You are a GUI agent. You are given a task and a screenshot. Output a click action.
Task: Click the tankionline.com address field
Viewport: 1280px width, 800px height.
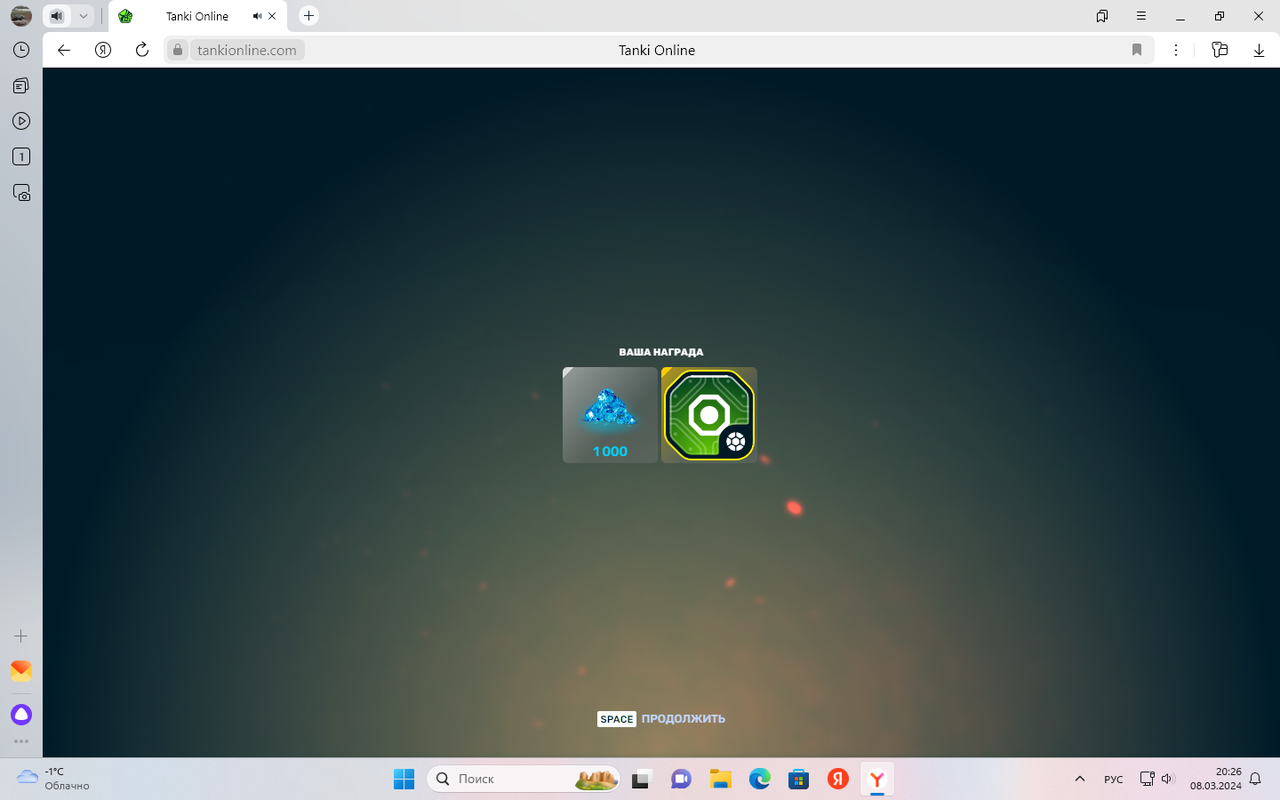247,50
